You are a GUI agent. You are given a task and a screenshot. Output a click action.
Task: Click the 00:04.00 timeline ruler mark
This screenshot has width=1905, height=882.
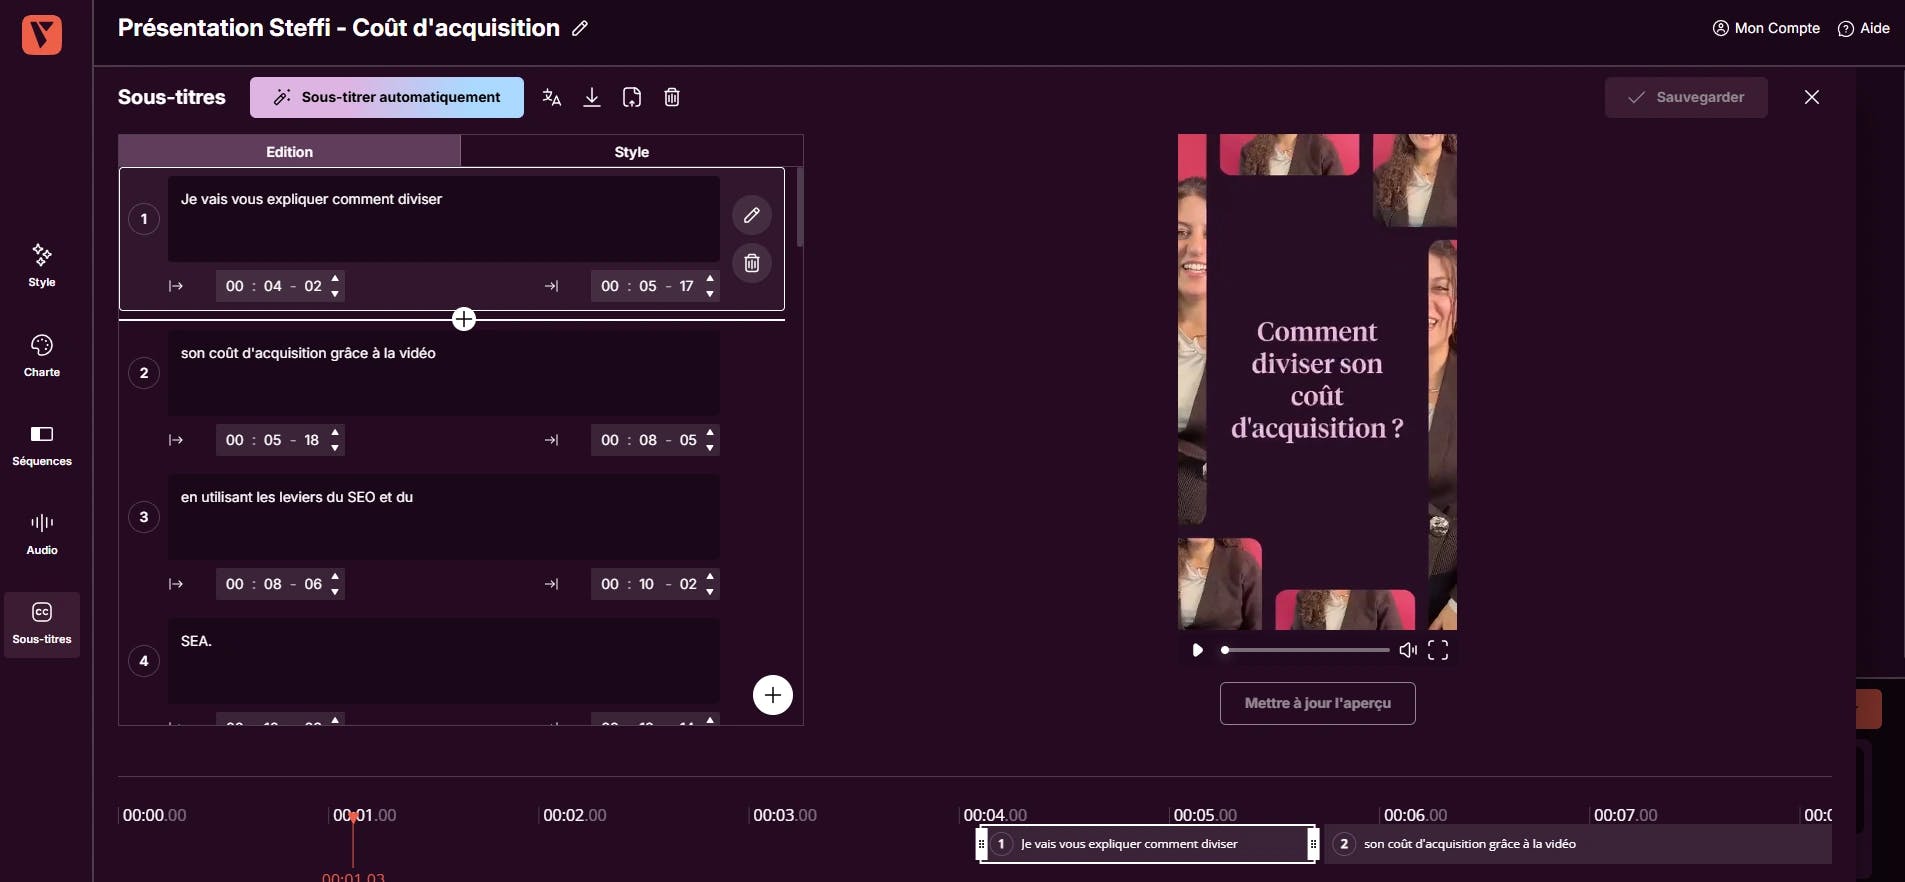tap(995, 815)
